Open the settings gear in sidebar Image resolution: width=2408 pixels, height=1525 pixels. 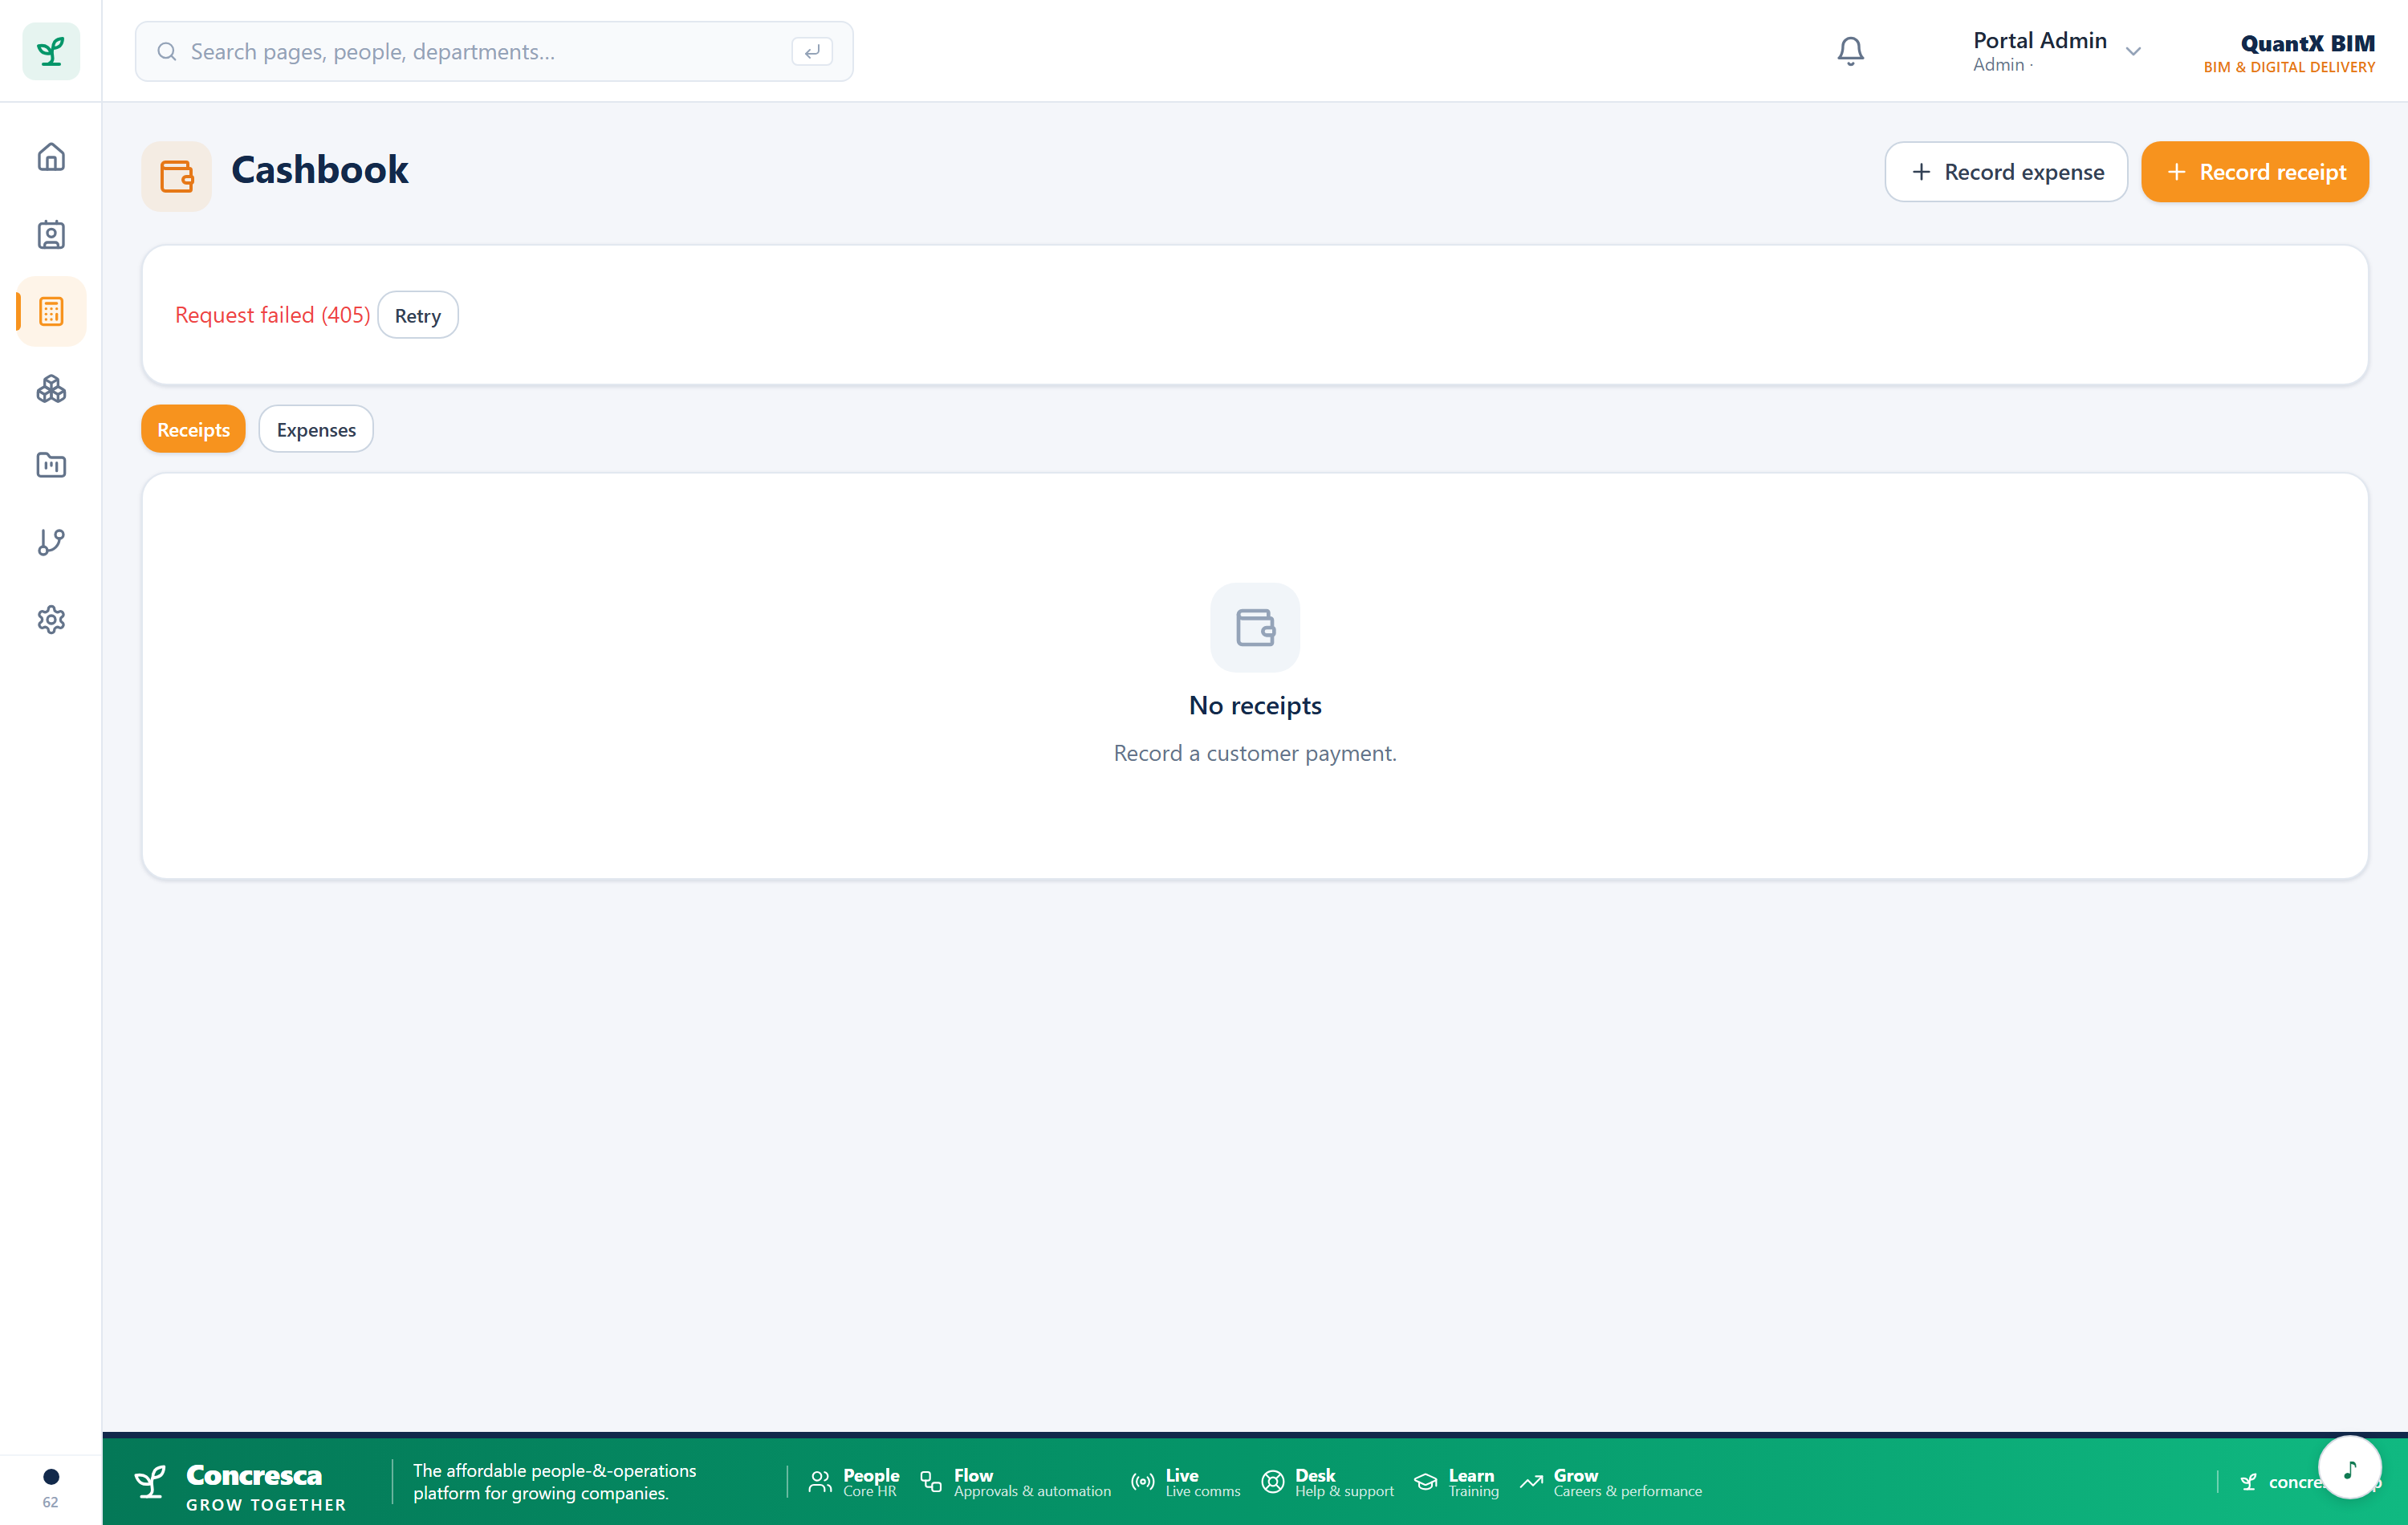[51, 619]
